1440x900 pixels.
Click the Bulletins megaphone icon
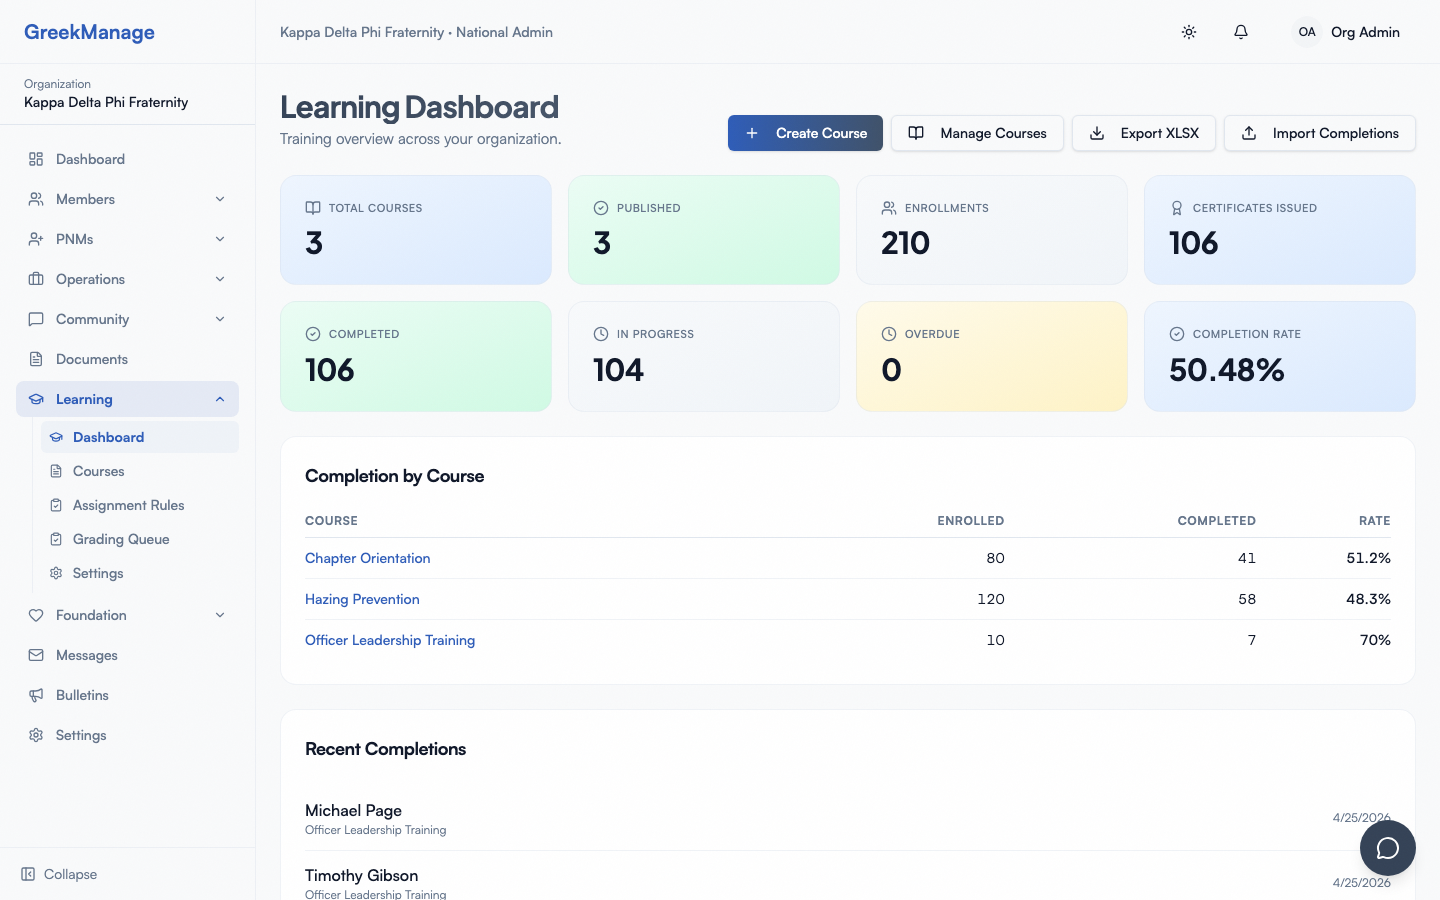[35, 695]
